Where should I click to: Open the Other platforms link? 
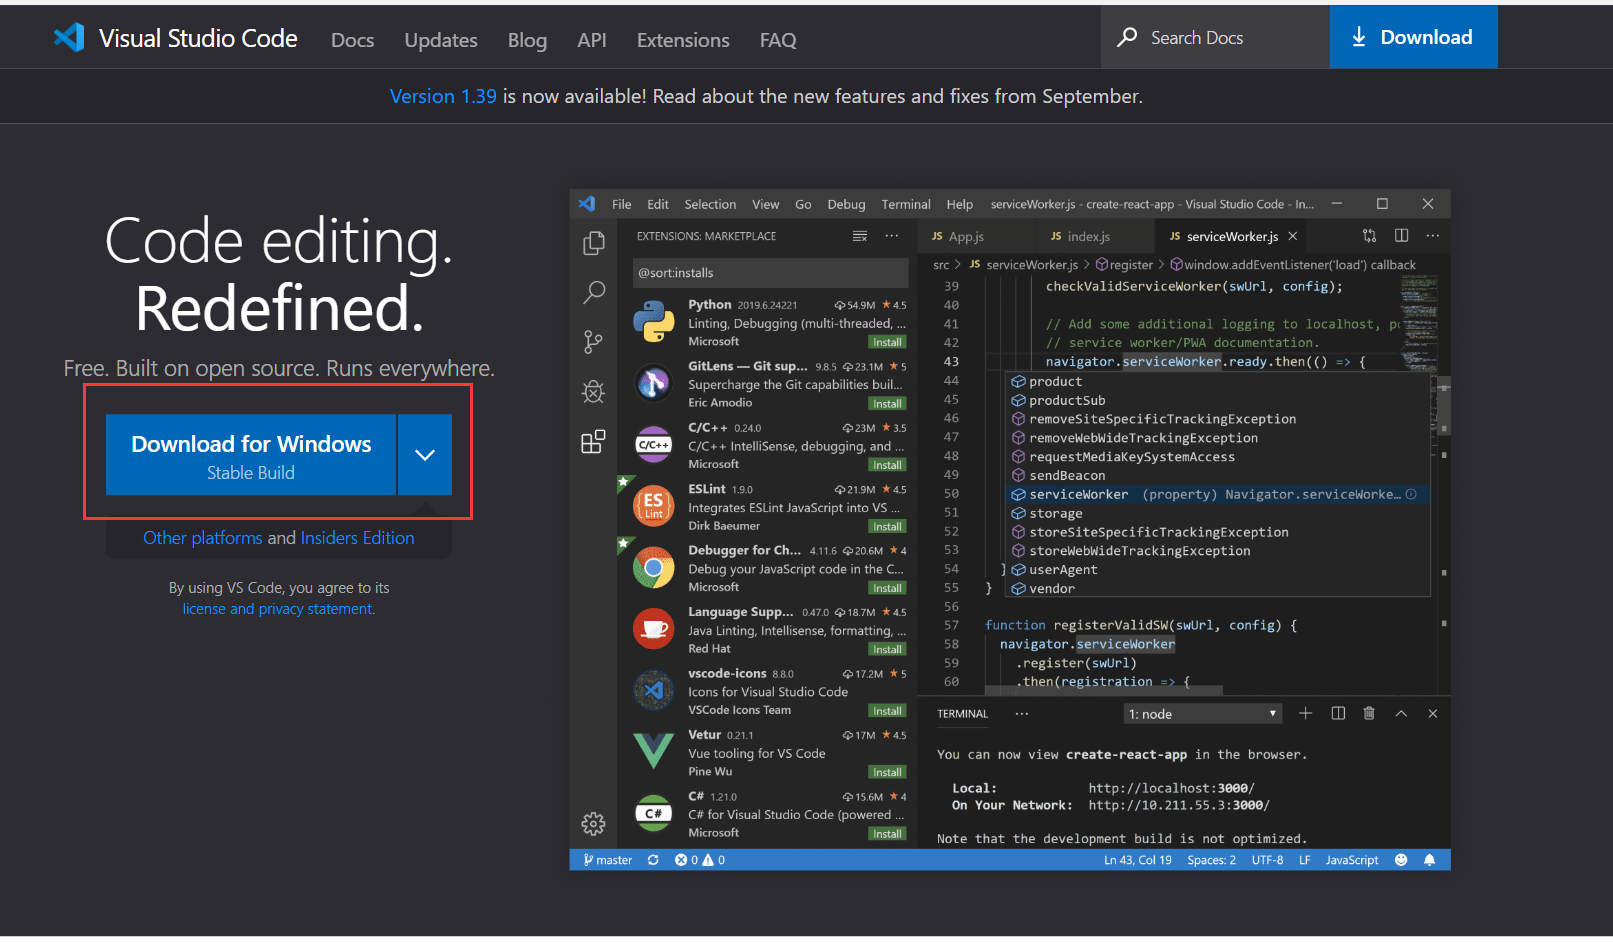click(x=203, y=538)
